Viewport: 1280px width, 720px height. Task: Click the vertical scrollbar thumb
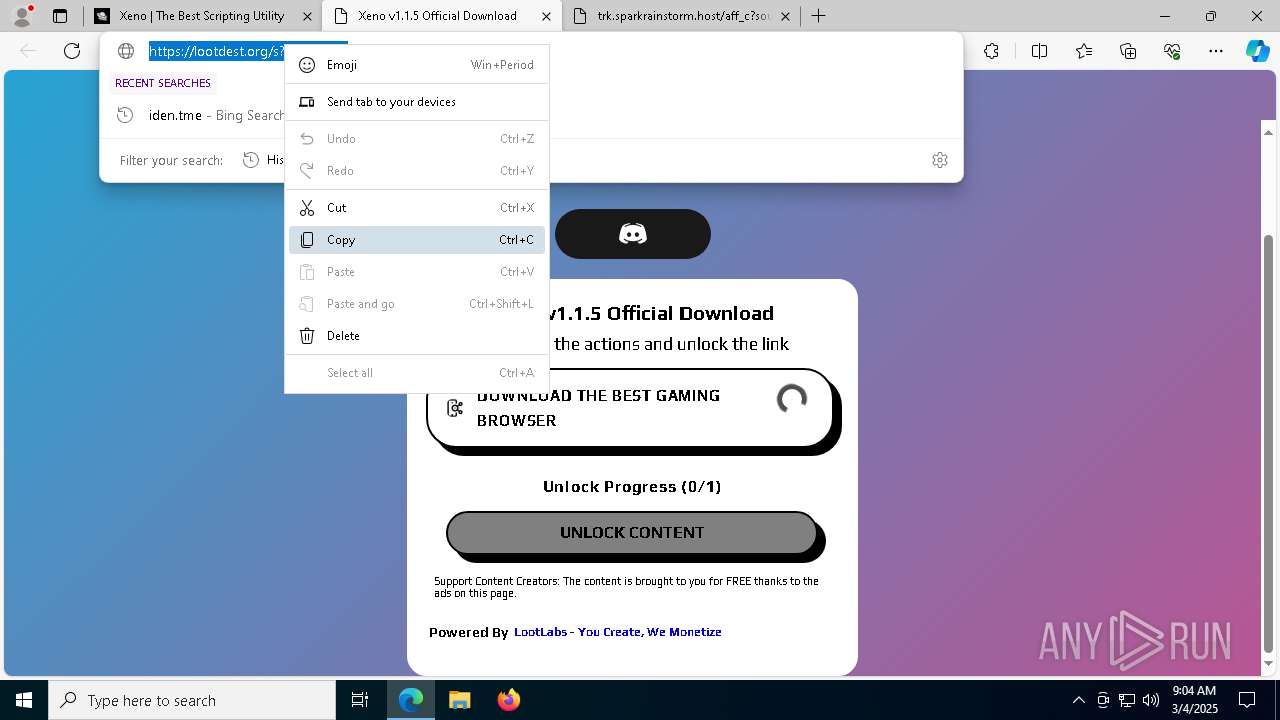coord(1269,444)
